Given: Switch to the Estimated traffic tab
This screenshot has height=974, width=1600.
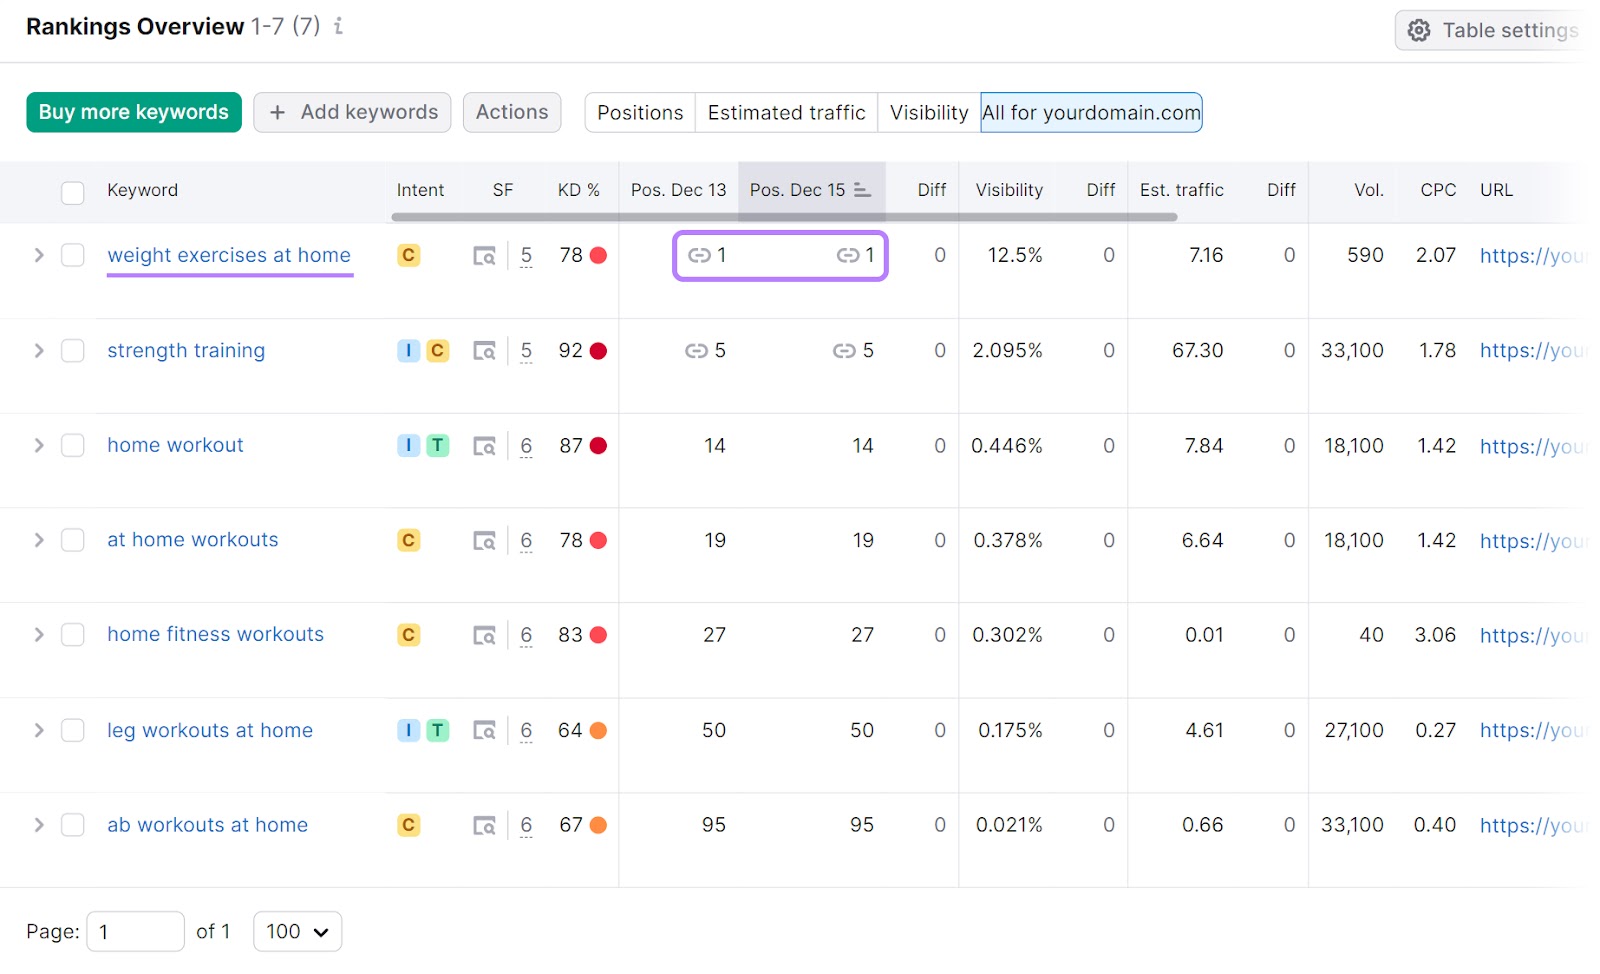Looking at the screenshot, I should pos(786,112).
